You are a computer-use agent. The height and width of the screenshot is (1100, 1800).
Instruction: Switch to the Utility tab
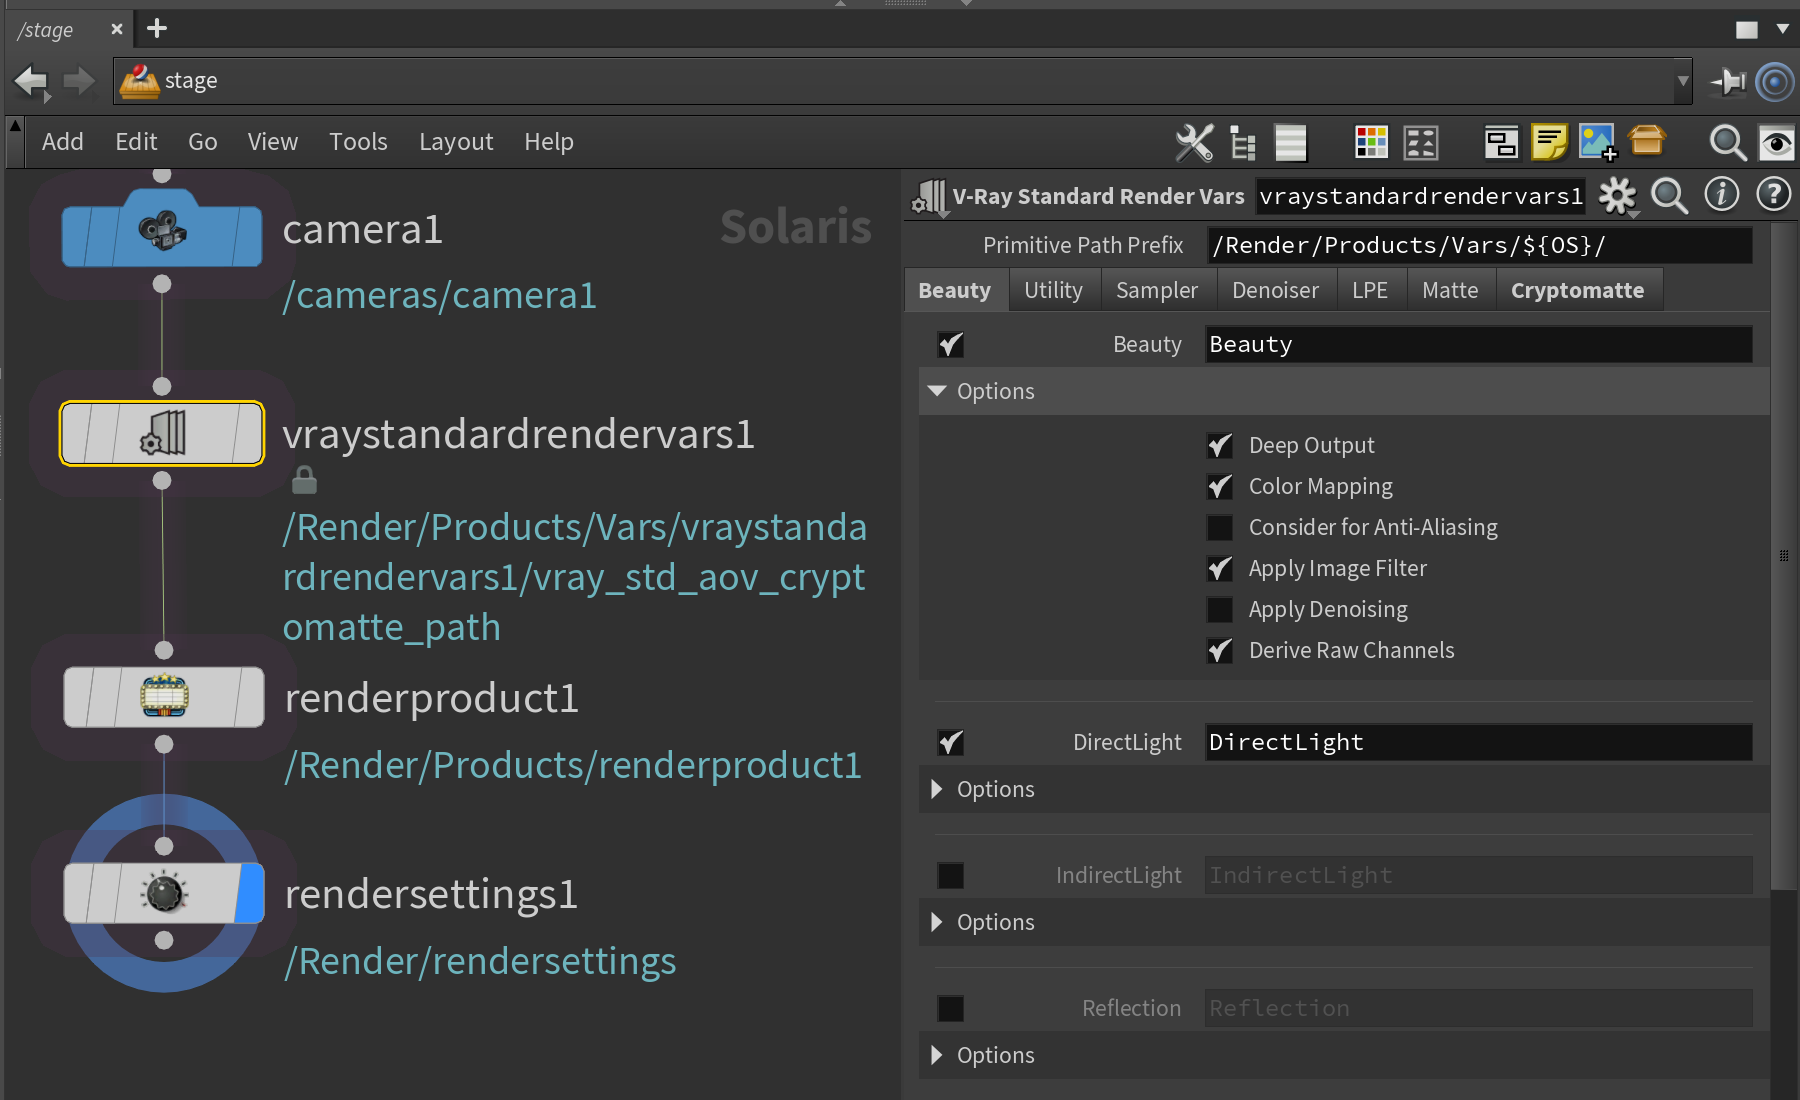tap(1053, 290)
